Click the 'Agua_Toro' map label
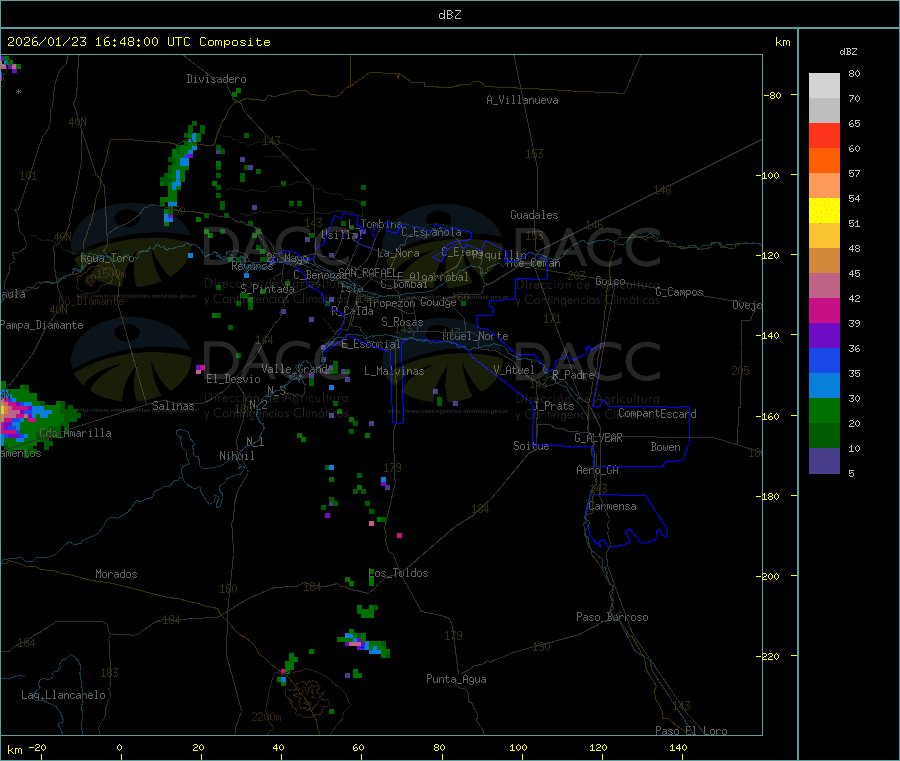This screenshot has height=761, width=900. click(x=107, y=258)
